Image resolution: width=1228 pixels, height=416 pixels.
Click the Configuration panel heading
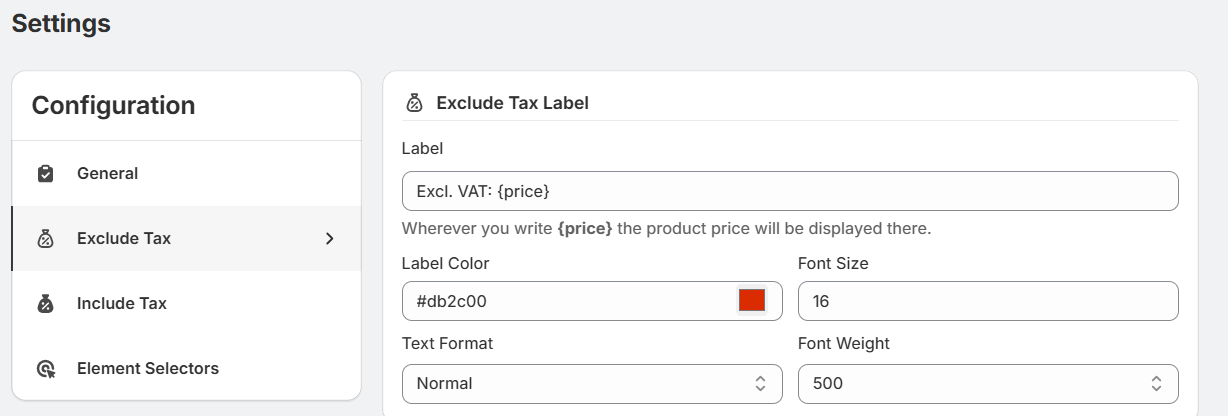[113, 105]
